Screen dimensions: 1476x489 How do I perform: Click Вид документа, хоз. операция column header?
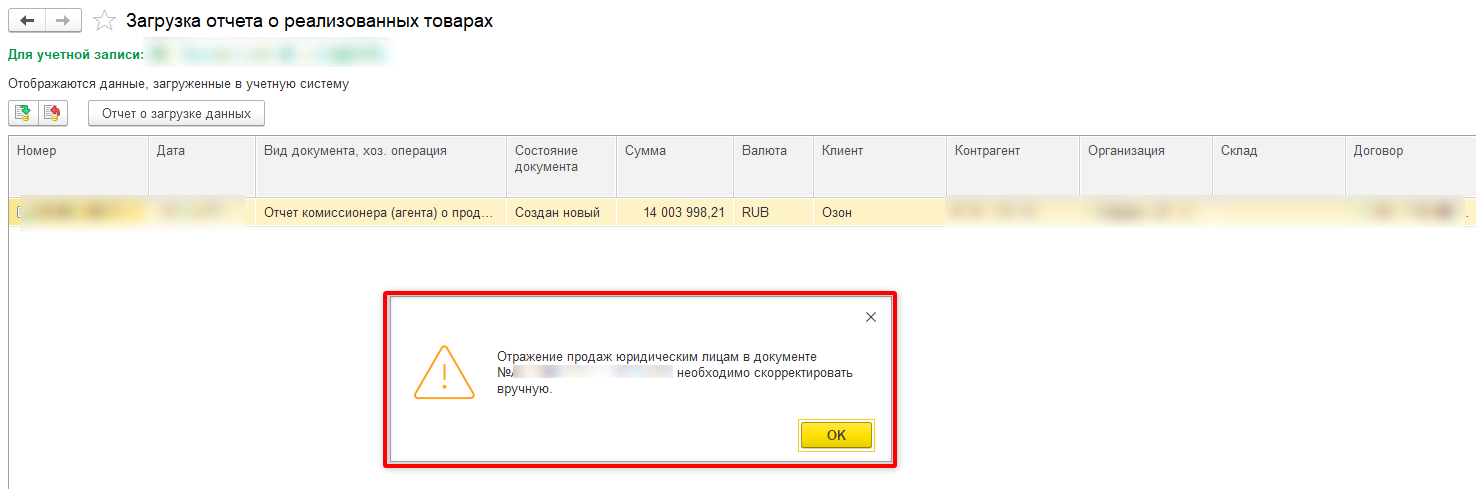381,166
